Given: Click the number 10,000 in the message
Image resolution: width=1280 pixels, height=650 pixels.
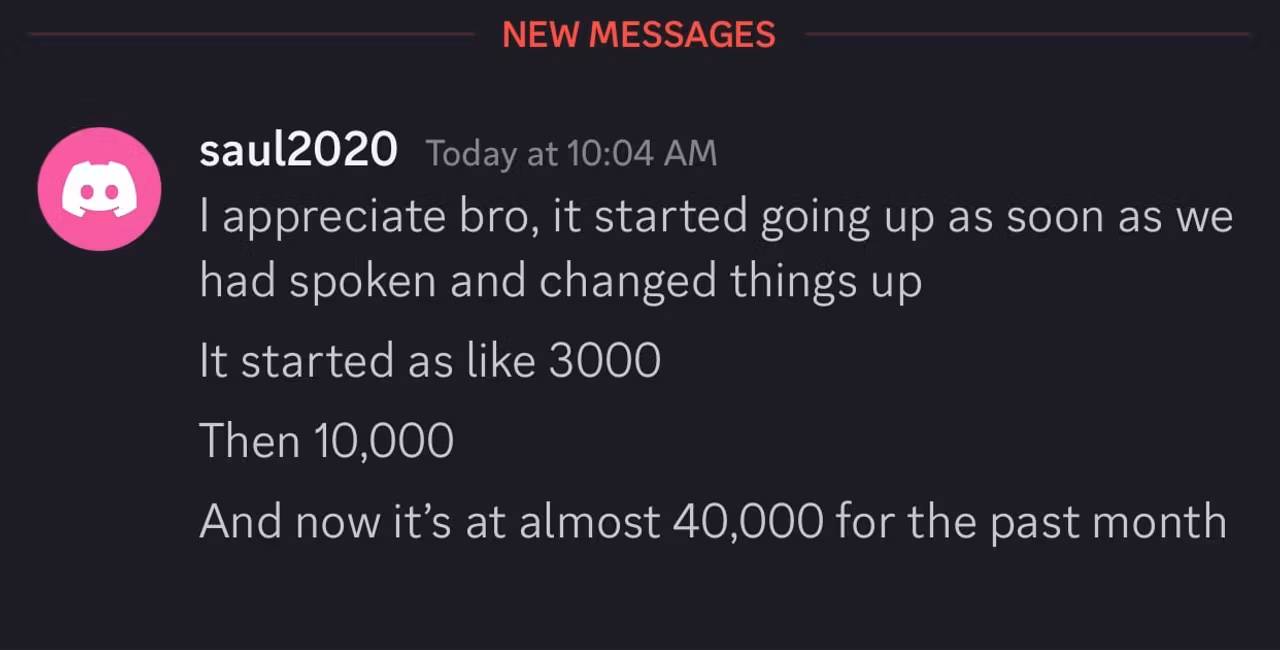Looking at the screenshot, I should coord(384,442).
